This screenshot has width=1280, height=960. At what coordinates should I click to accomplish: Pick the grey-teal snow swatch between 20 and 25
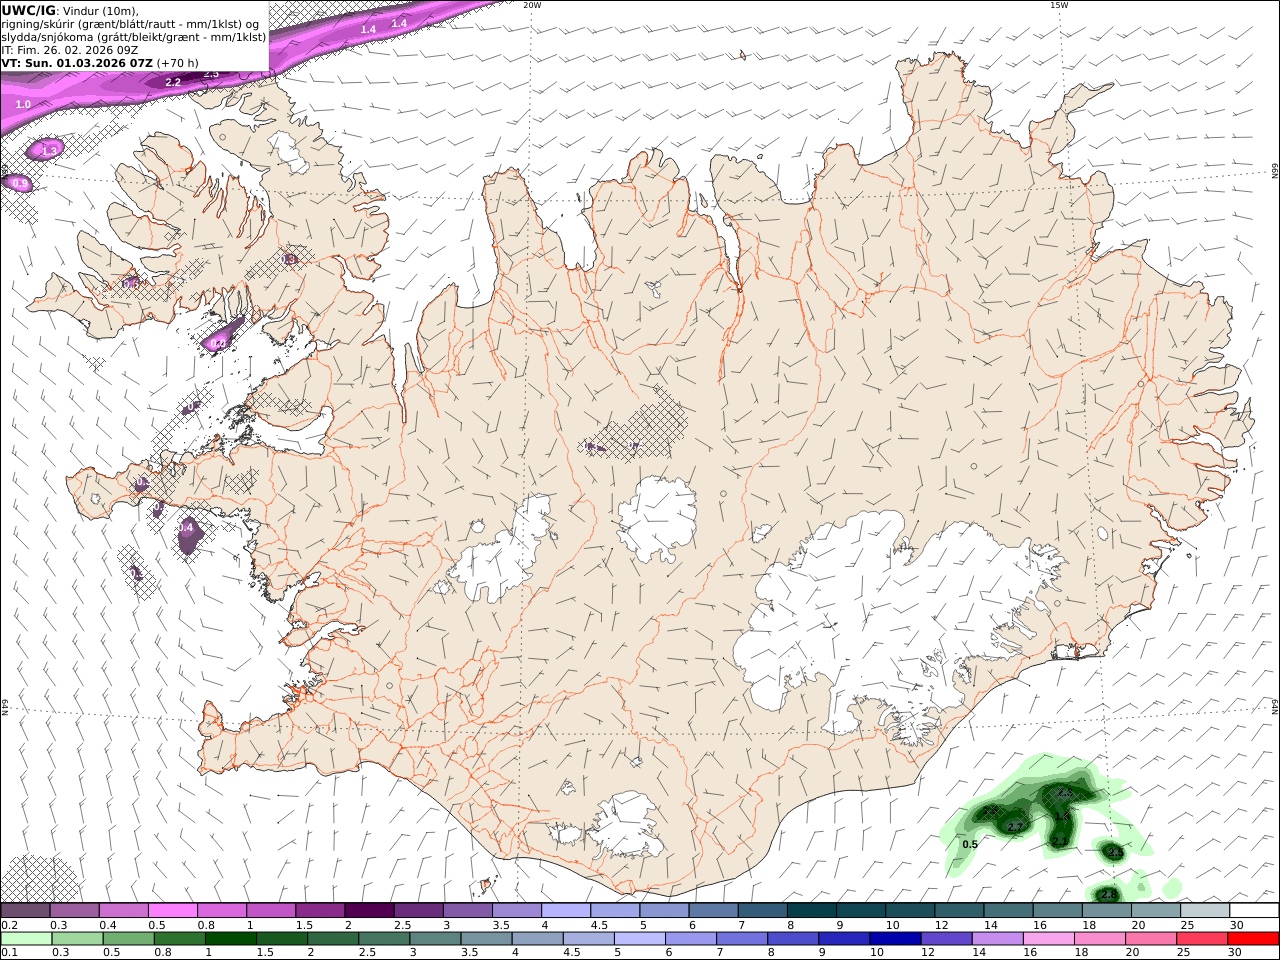coord(1155,910)
